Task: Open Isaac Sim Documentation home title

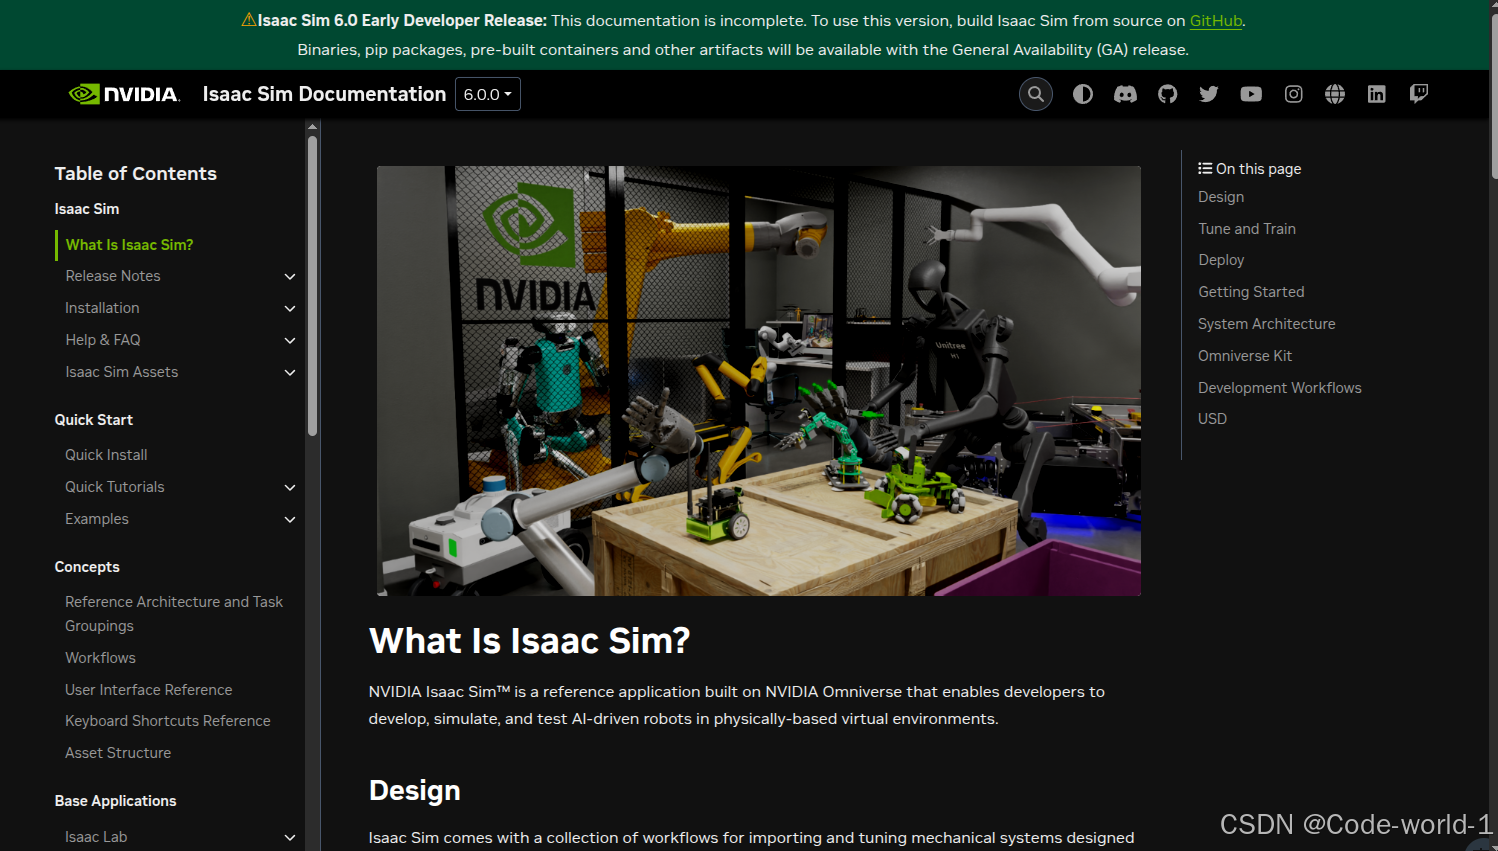Action: pos(324,94)
